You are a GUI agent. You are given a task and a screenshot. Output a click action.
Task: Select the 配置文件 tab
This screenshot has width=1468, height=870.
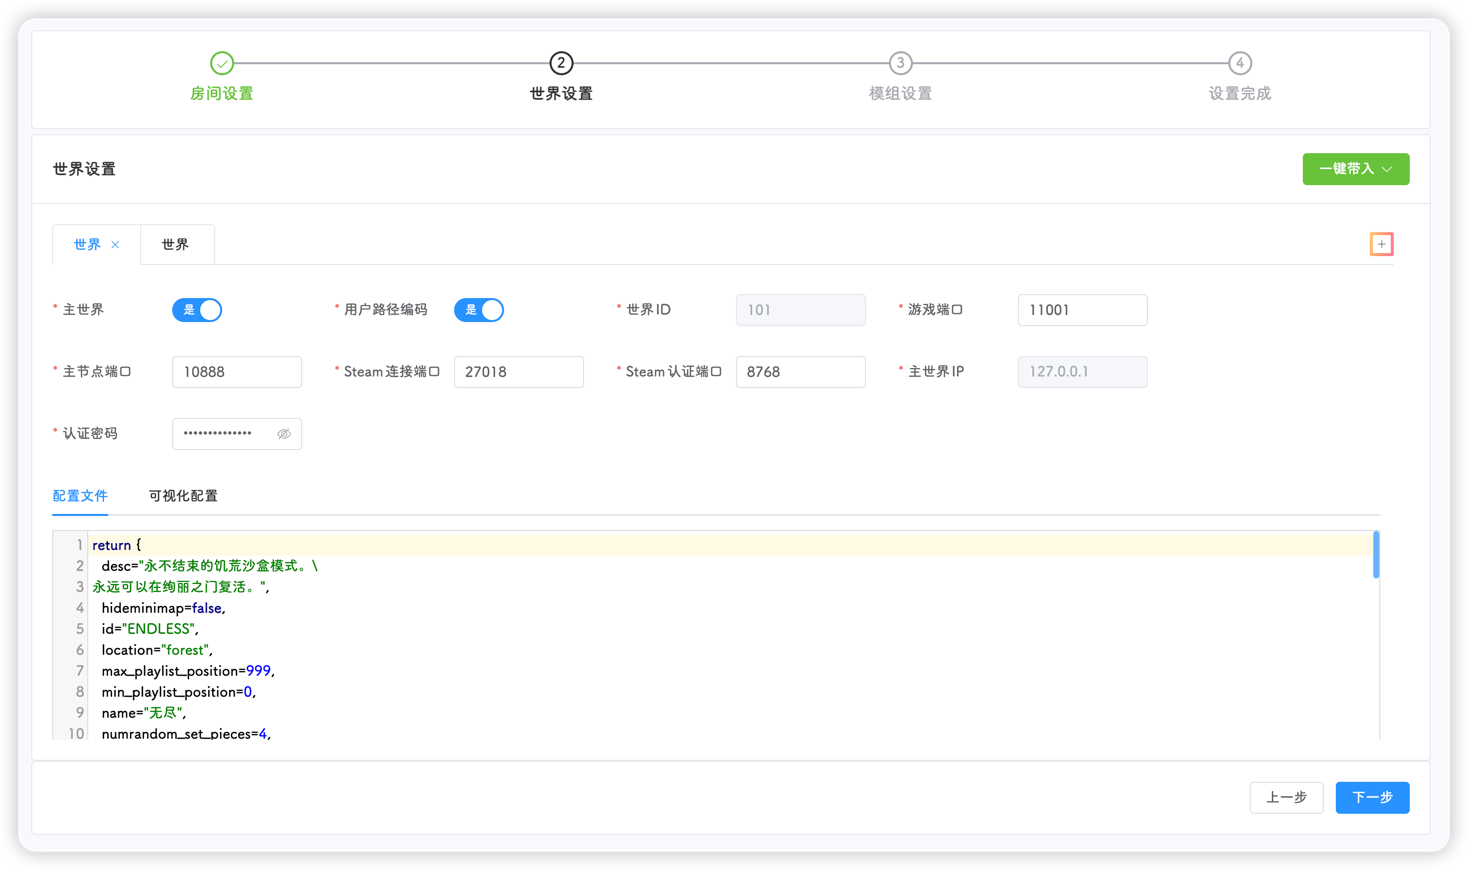(80, 496)
